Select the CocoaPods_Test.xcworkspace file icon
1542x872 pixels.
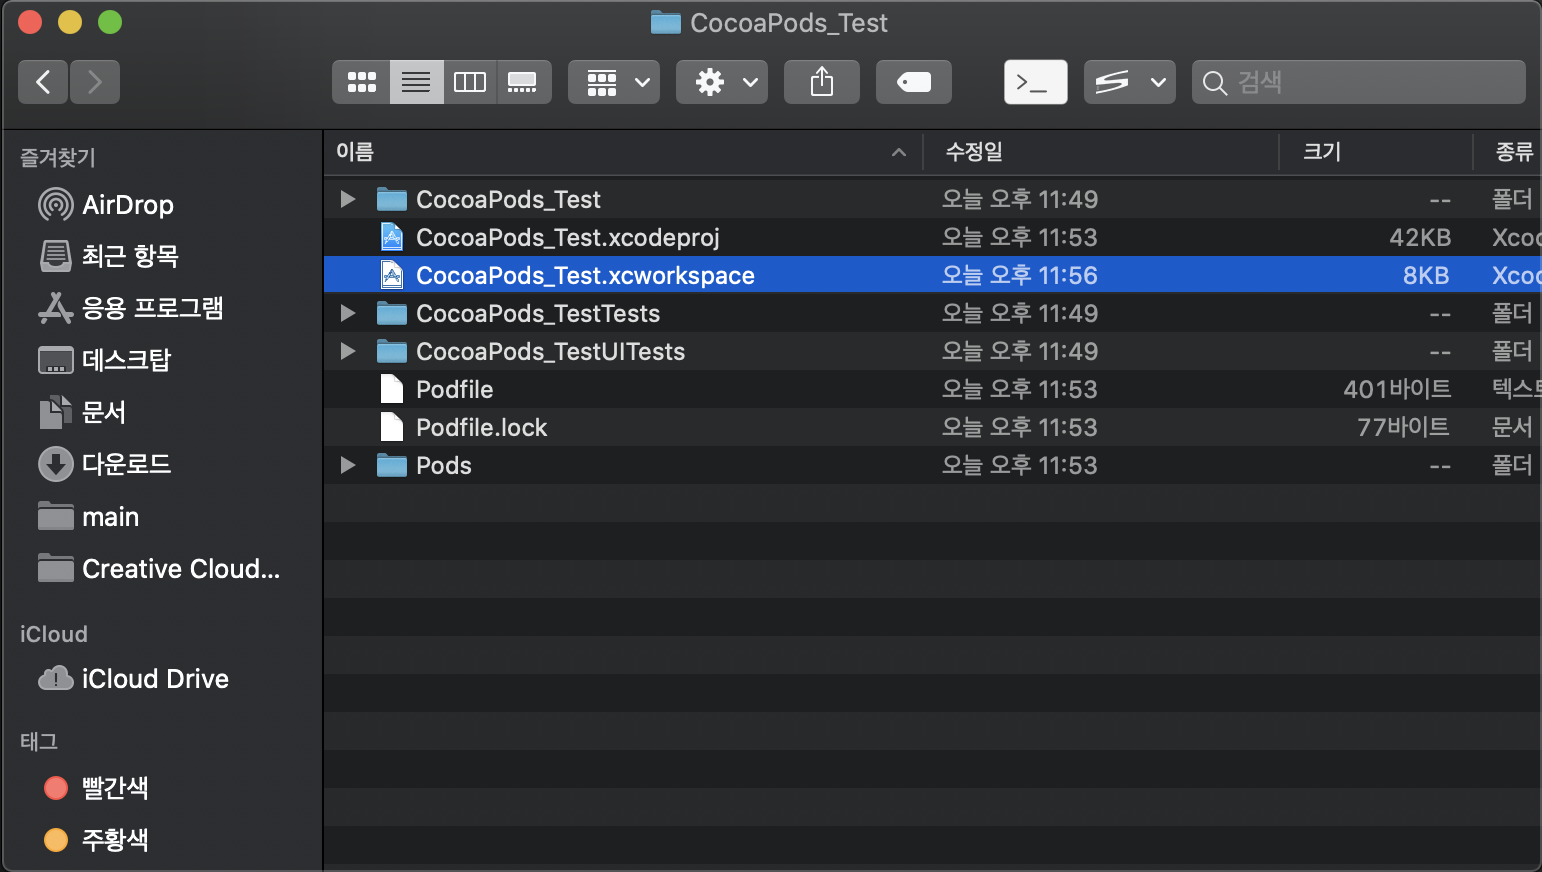click(x=392, y=275)
